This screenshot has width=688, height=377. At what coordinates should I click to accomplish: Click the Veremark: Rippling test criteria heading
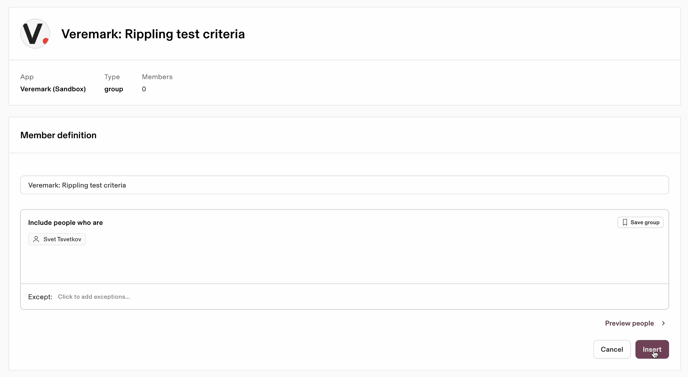[x=153, y=34]
